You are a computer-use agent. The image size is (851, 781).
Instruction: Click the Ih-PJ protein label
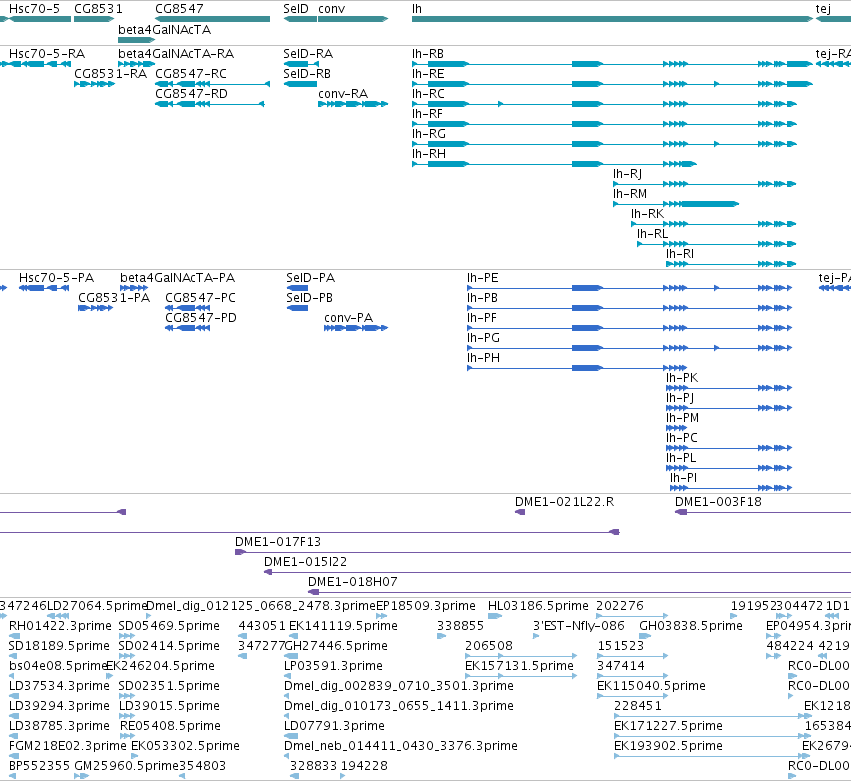[680, 398]
